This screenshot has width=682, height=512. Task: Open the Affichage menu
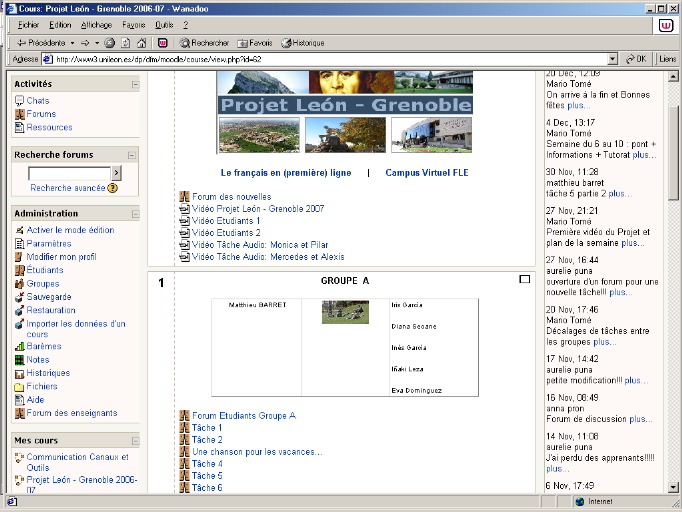(96, 23)
